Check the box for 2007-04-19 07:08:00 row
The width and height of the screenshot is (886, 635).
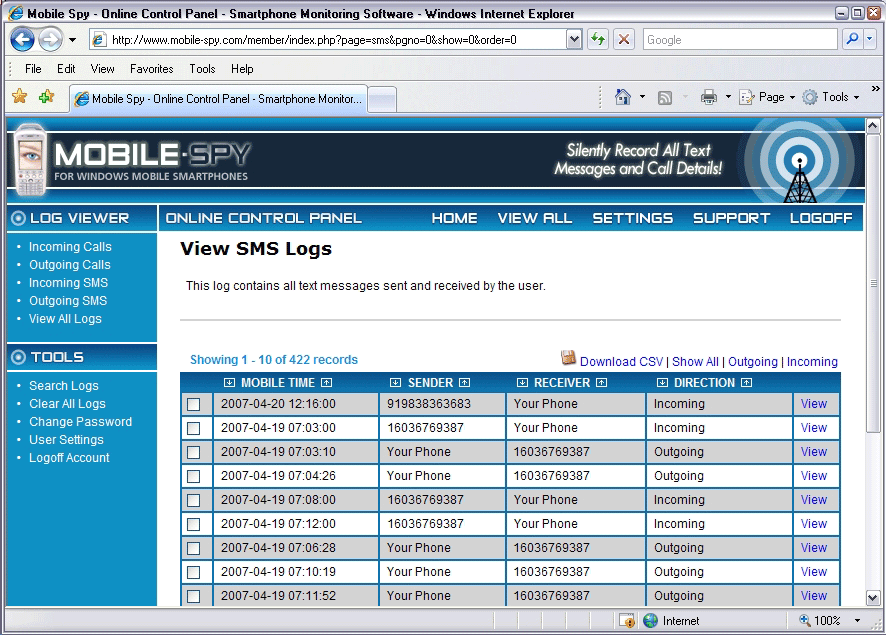(194, 501)
